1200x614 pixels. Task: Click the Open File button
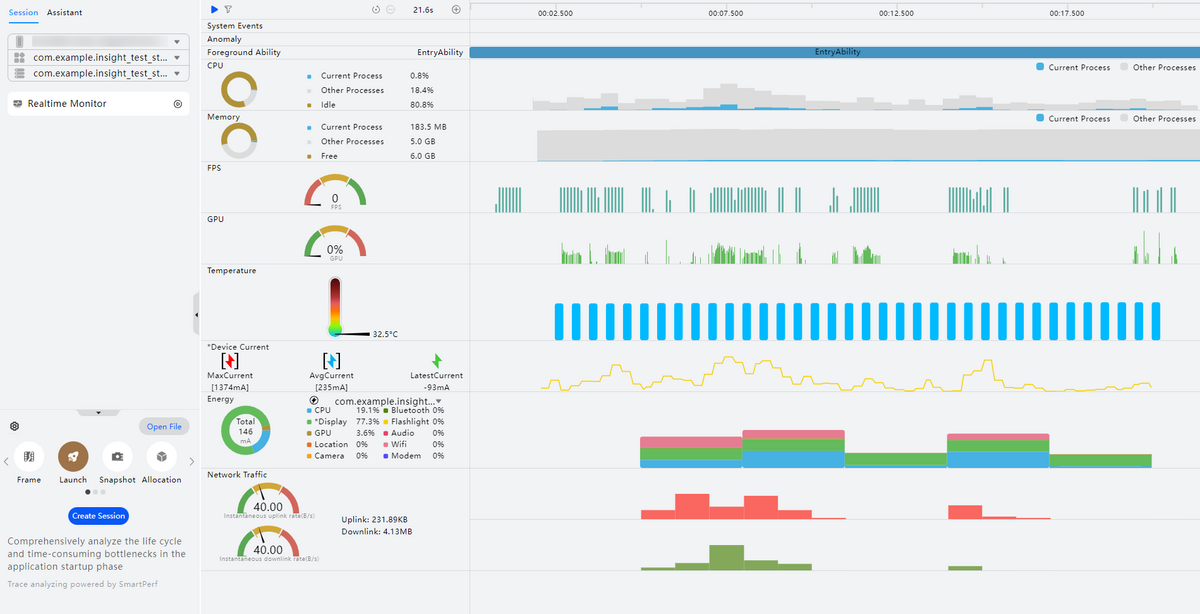[x=163, y=426]
